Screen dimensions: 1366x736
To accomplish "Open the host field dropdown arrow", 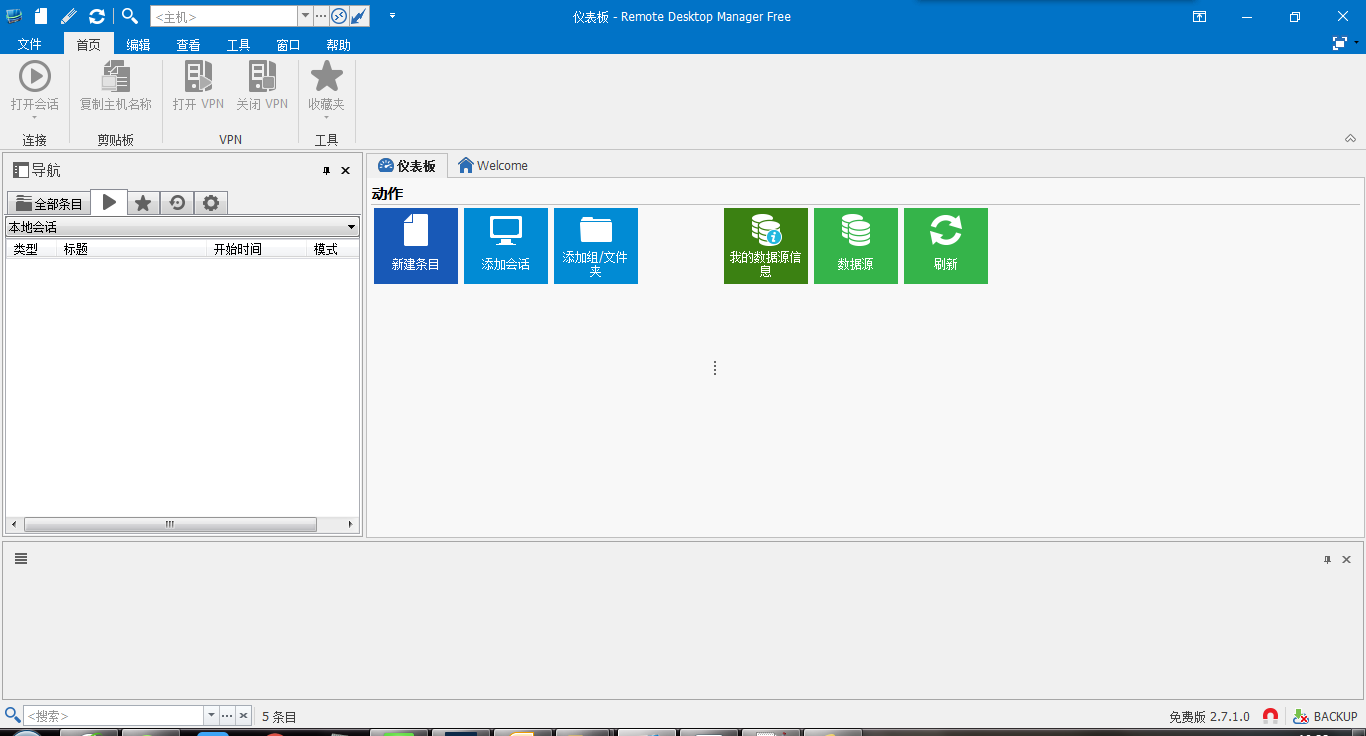I will [303, 15].
